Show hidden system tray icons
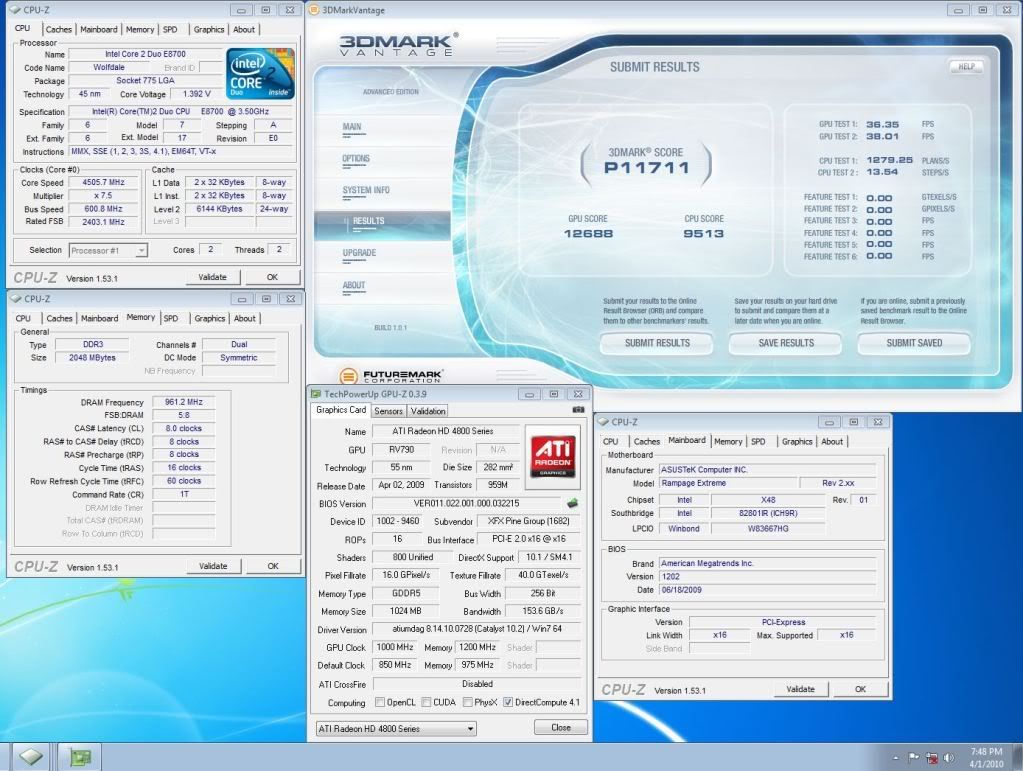This screenshot has height=771, width=1023. click(896, 758)
